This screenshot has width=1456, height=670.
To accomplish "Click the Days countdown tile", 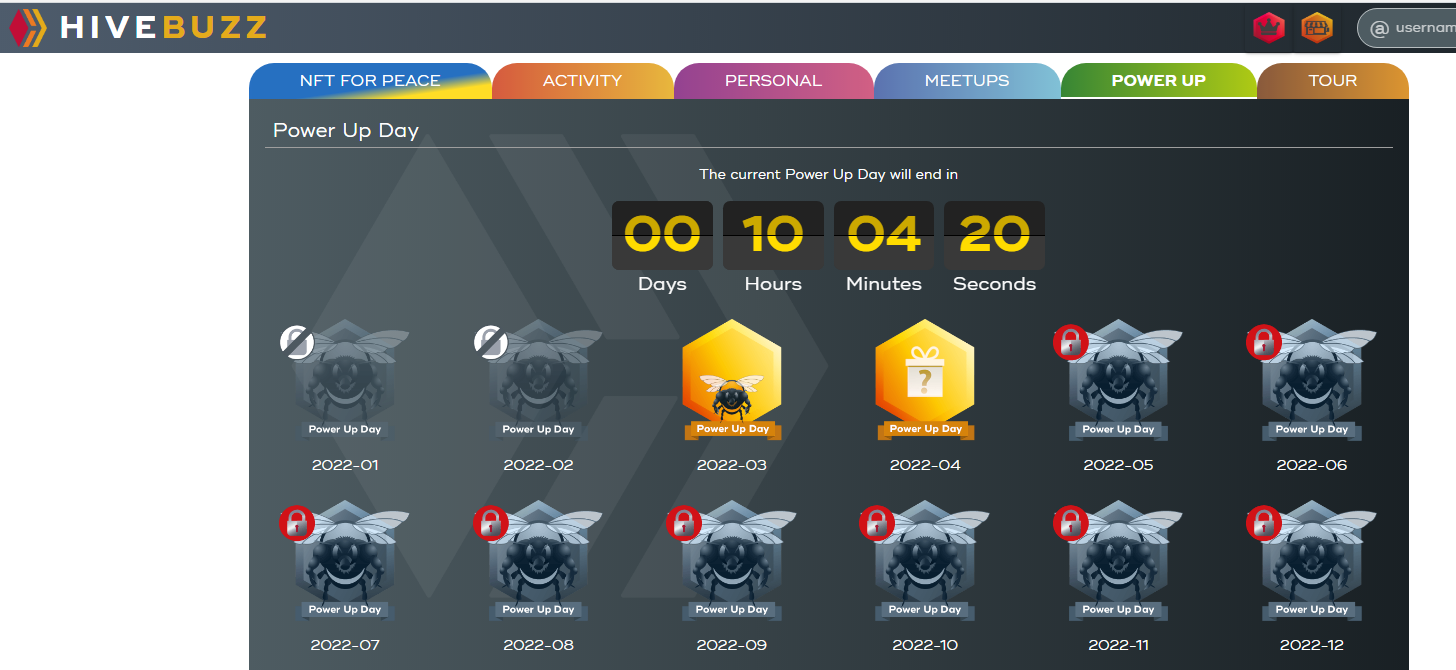I will [x=662, y=235].
